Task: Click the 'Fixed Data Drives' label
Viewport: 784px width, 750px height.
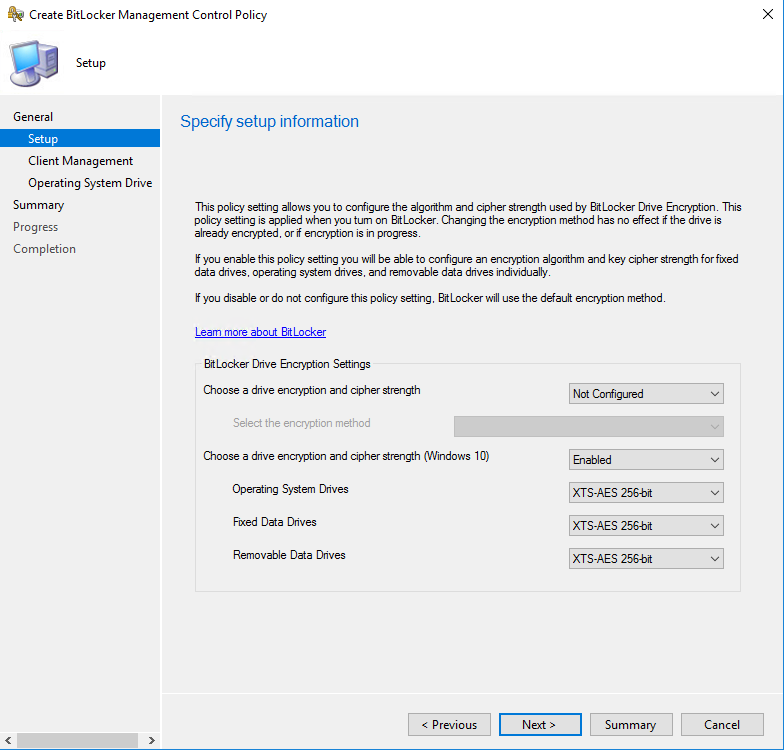Action: (274, 522)
